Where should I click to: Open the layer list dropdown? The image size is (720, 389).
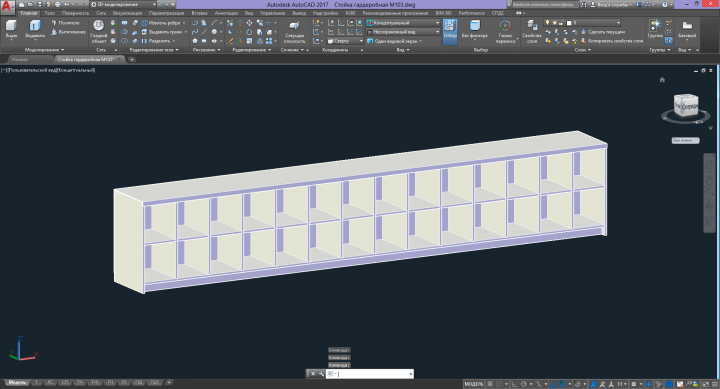coord(582,23)
